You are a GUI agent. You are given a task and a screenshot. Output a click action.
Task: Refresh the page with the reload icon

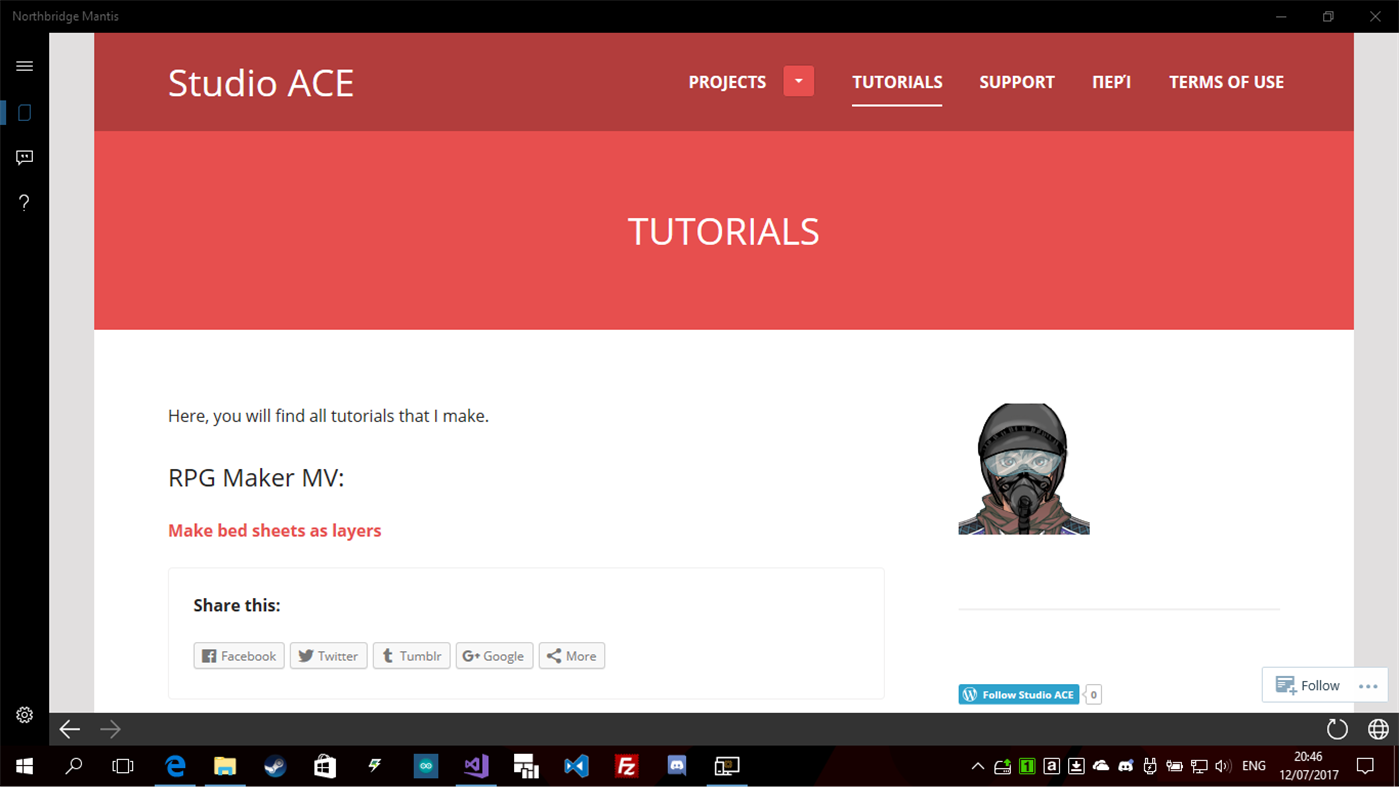pyautogui.click(x=1337, y=729)
